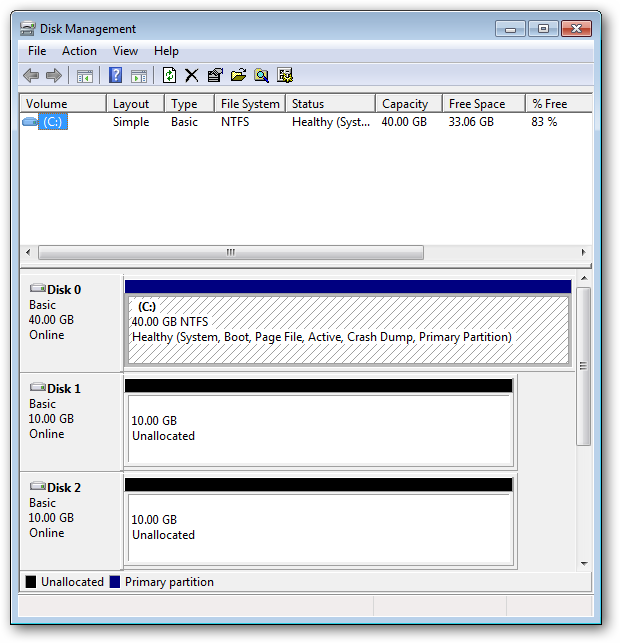Image resolution: width=620 pixels, height=643 pixels.
Task: Click the Disk Management title bar icon
Action: click(x=27, y=29)
